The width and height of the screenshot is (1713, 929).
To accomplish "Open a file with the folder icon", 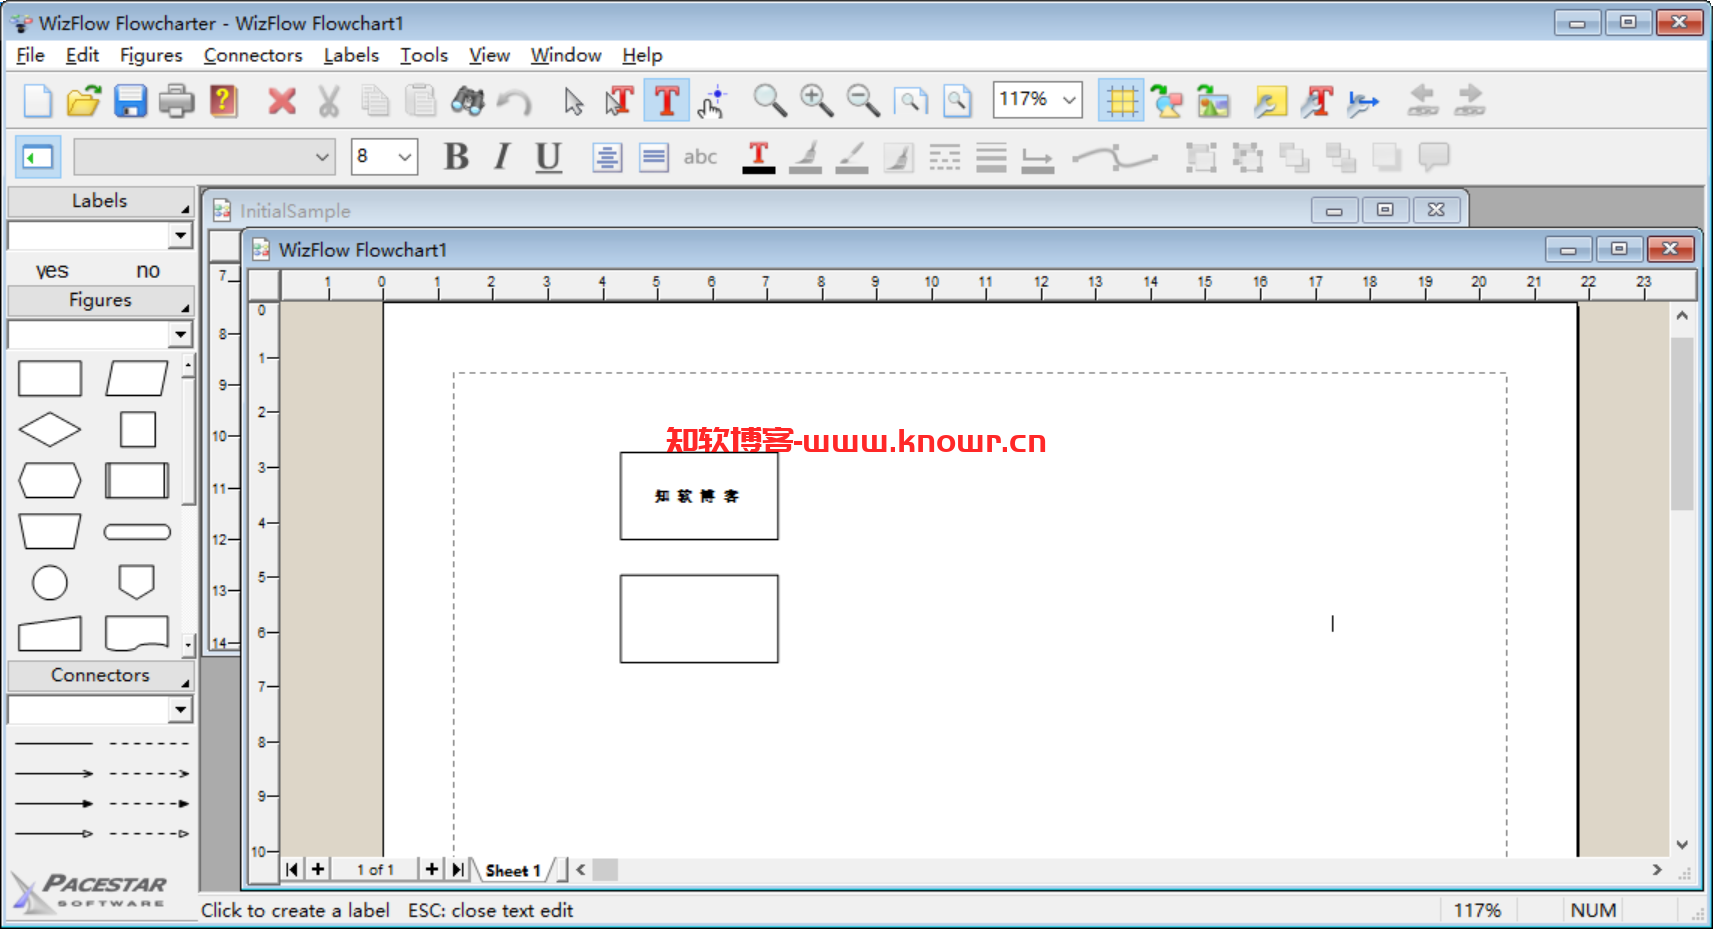I will click(84, 101).
